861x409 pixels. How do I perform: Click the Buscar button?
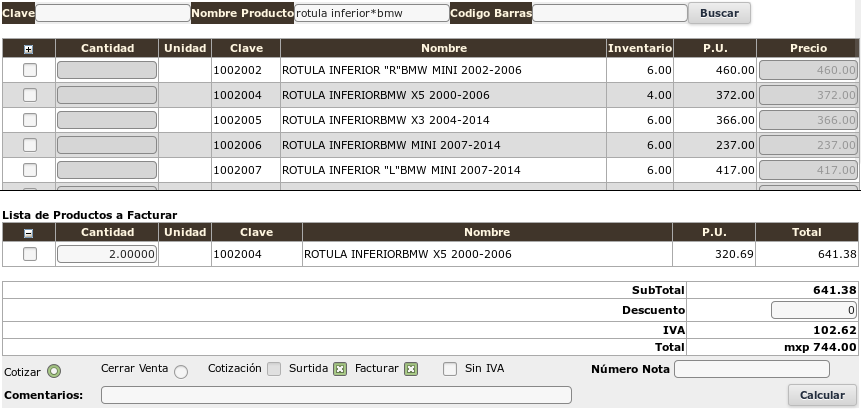[x=719, y=13]
